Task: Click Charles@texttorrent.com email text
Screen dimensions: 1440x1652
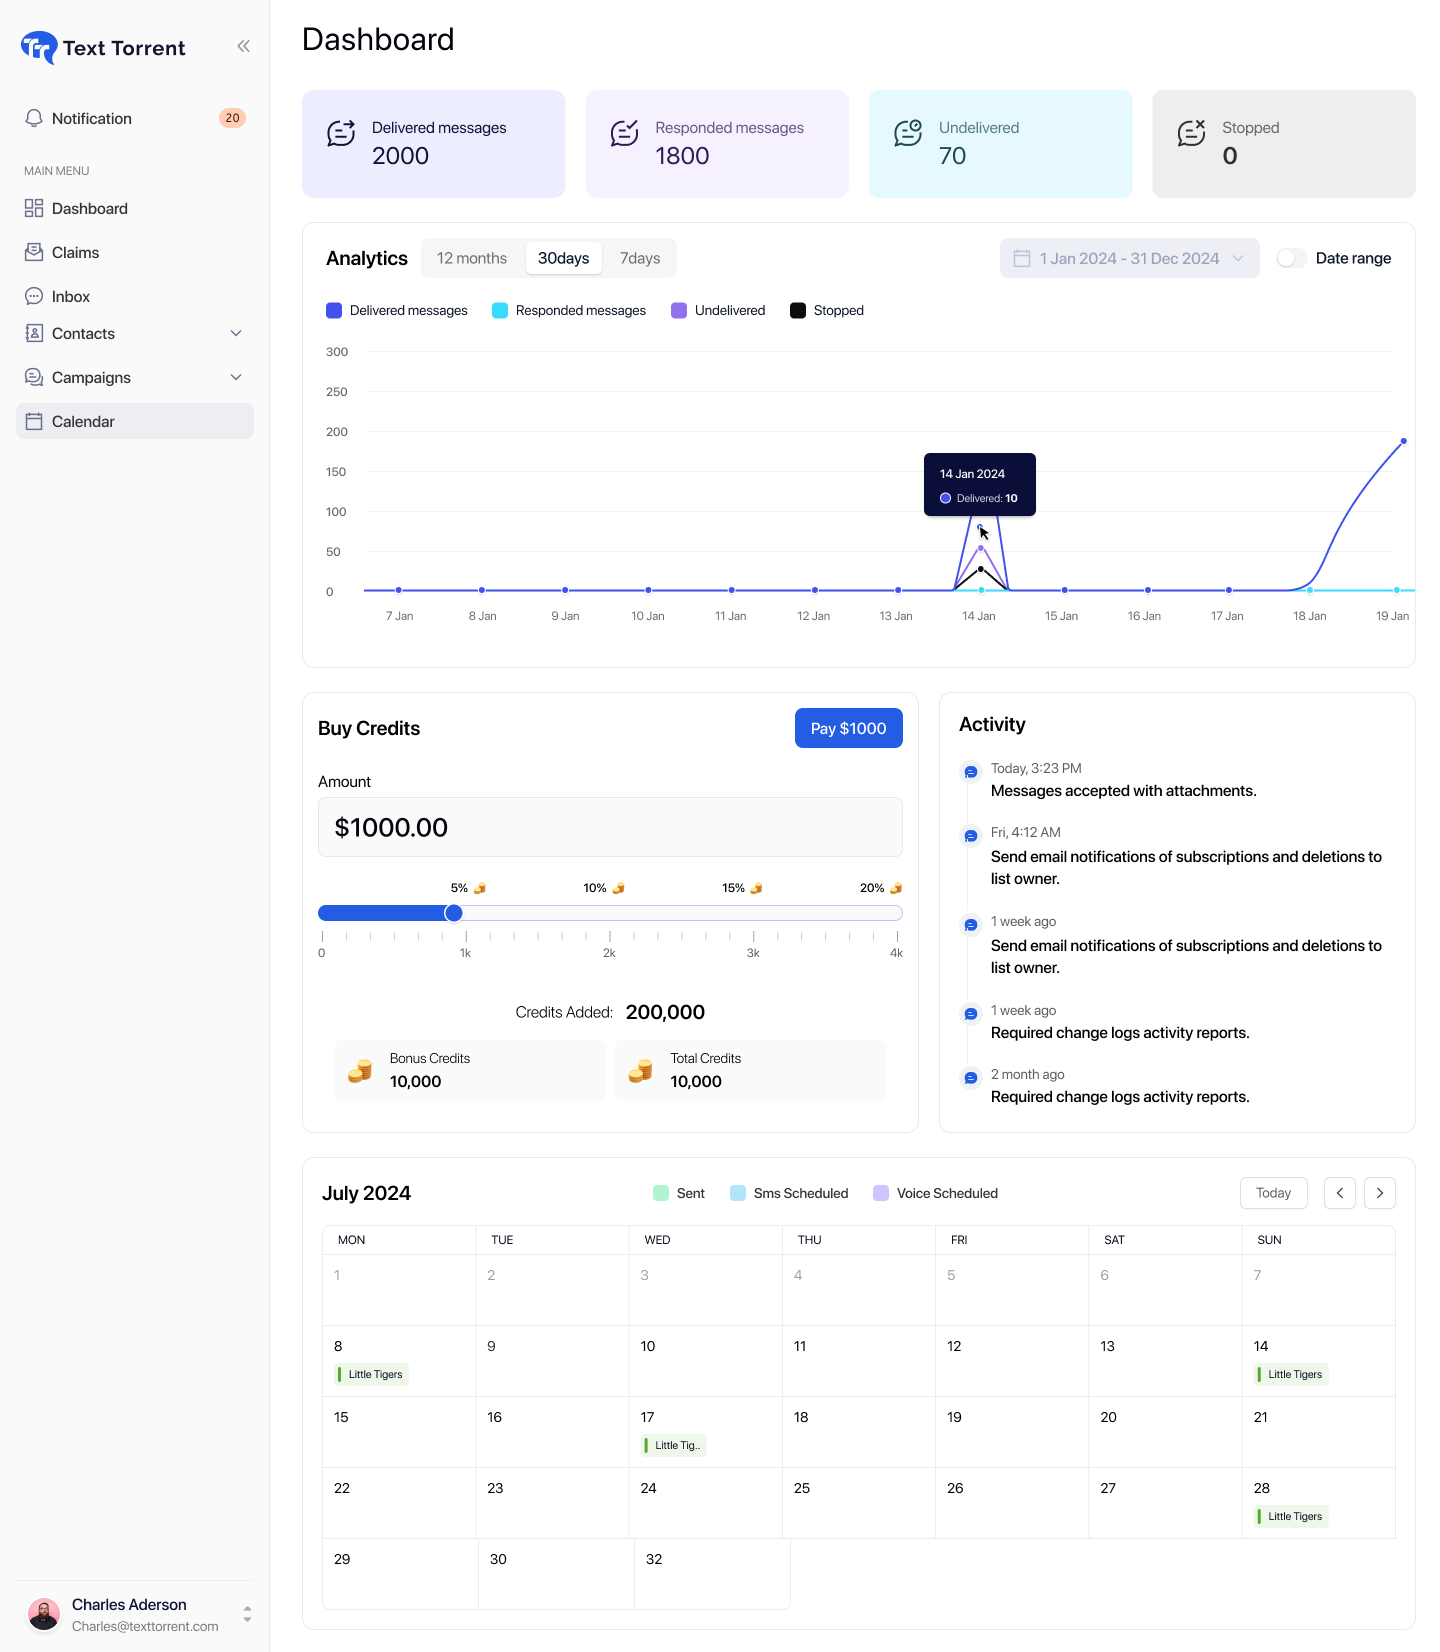Action: (145, 1626)
